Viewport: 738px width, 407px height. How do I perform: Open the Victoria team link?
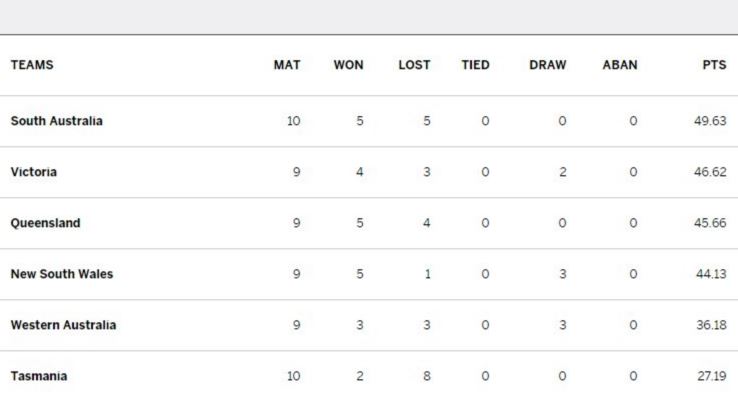[x=34, y=172]
